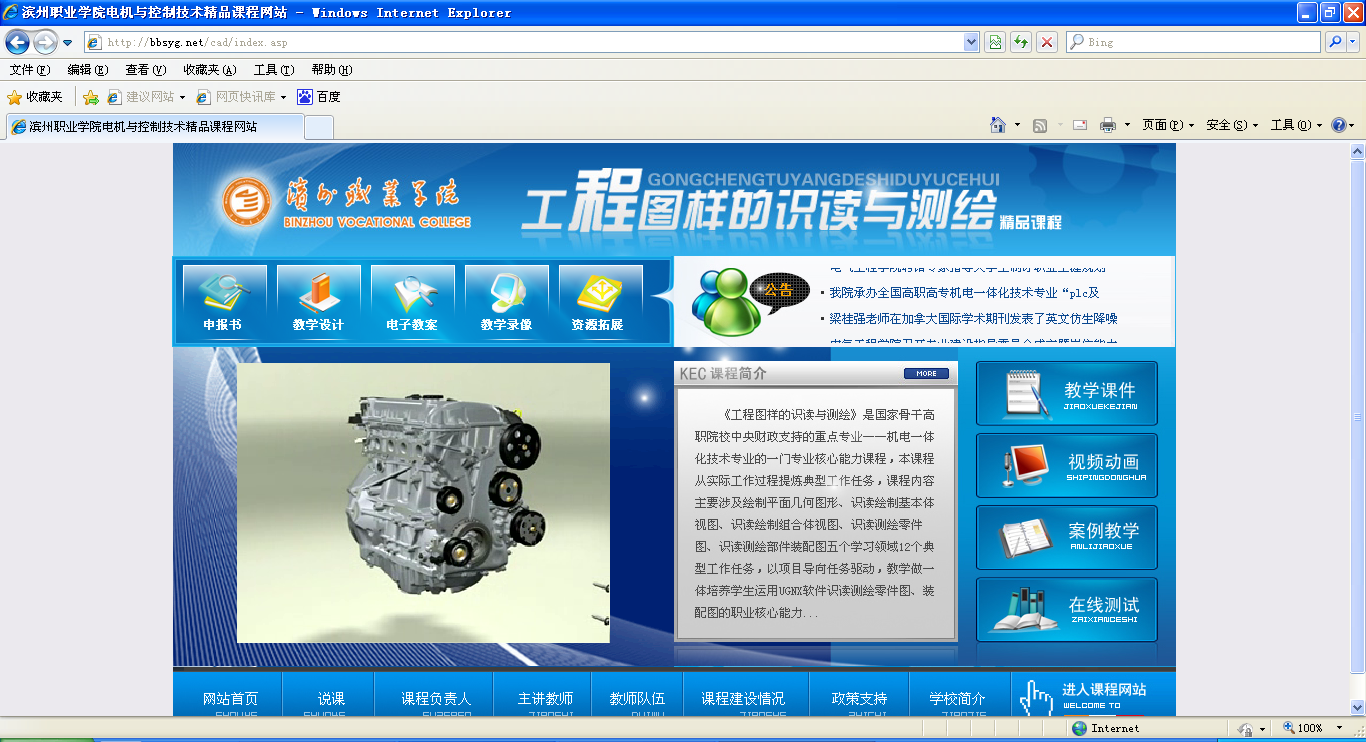The width and height of the screenshot is (1366, 742).
Task: Open the 收藏夹 menu in menu bar
Action: coord(209,70)
